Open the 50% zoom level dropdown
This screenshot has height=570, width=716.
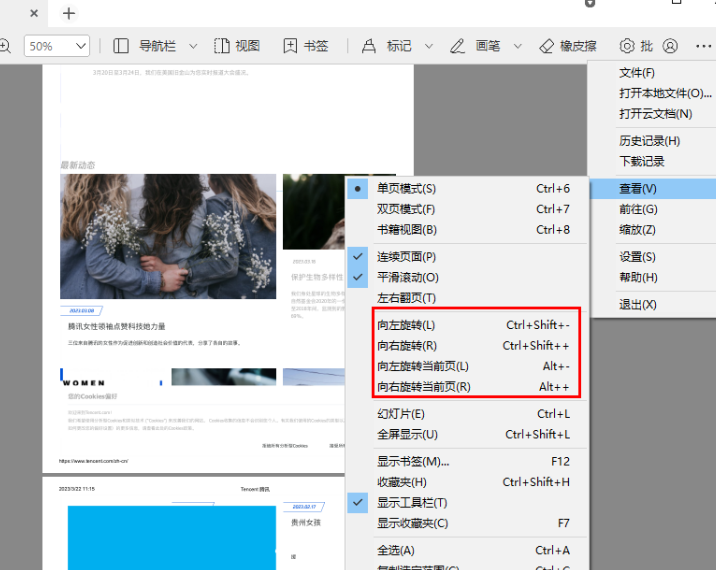tap(57, 46)
